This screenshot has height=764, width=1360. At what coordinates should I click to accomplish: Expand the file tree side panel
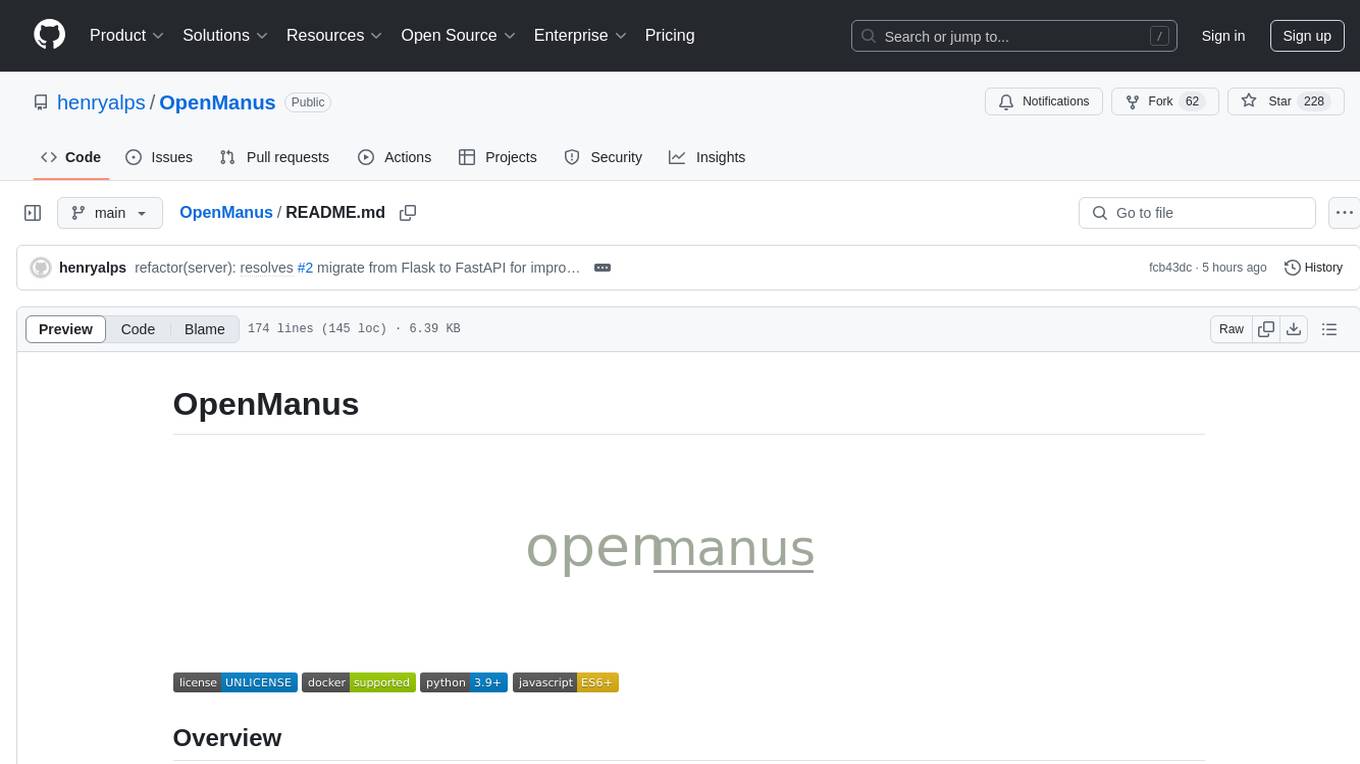[33, 213]
